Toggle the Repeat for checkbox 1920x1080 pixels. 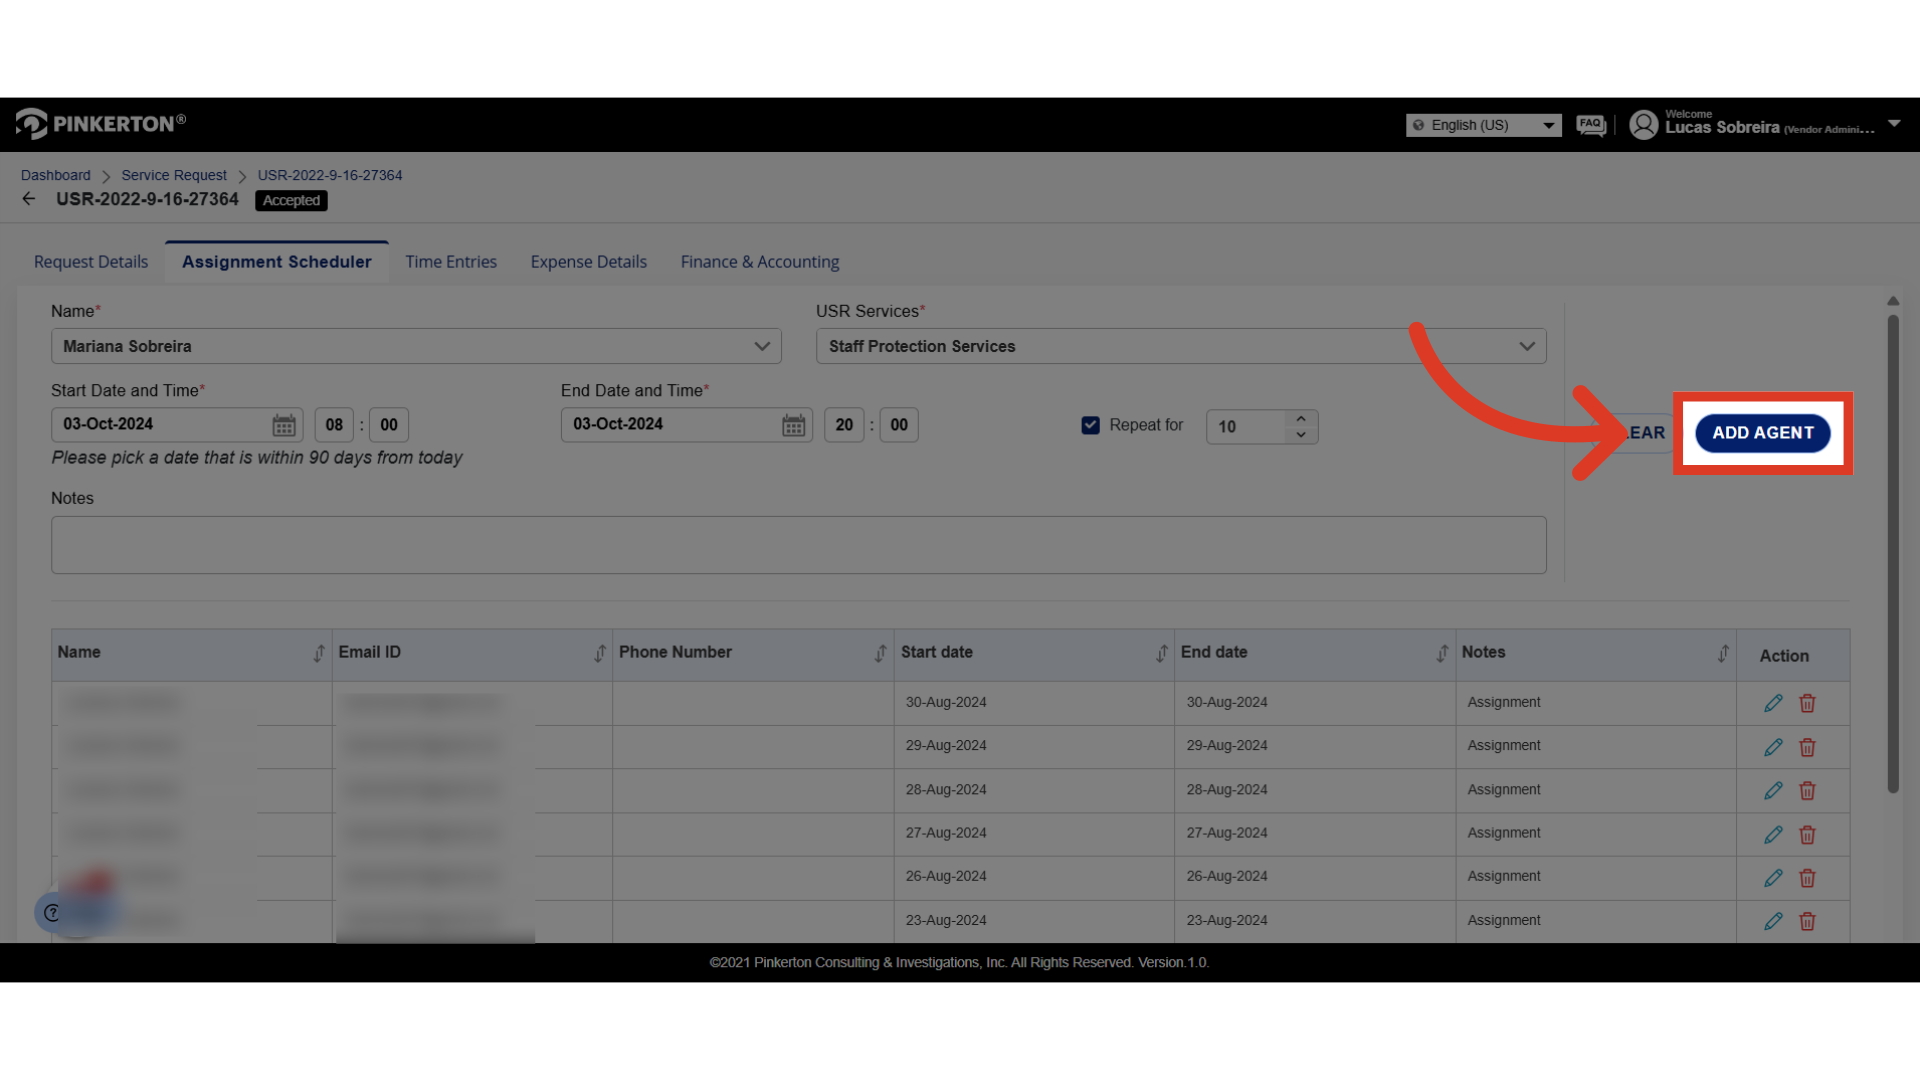[x=1090, y=425]
